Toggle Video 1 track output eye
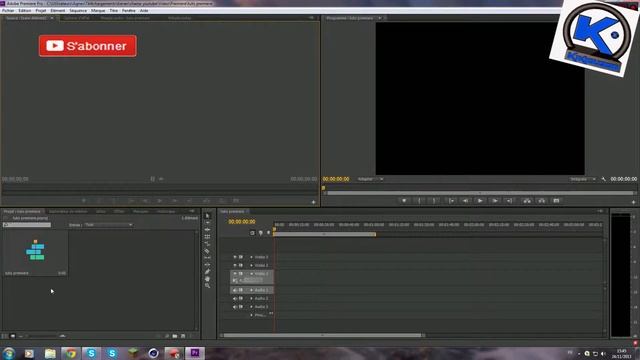The image size is (640, 360). pyautogui.click(x=235, y=273)
